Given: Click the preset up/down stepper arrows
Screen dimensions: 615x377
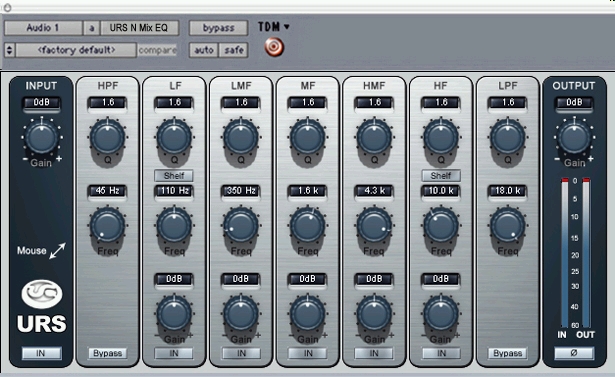Looking at the screenshot, I should [9, 50].
